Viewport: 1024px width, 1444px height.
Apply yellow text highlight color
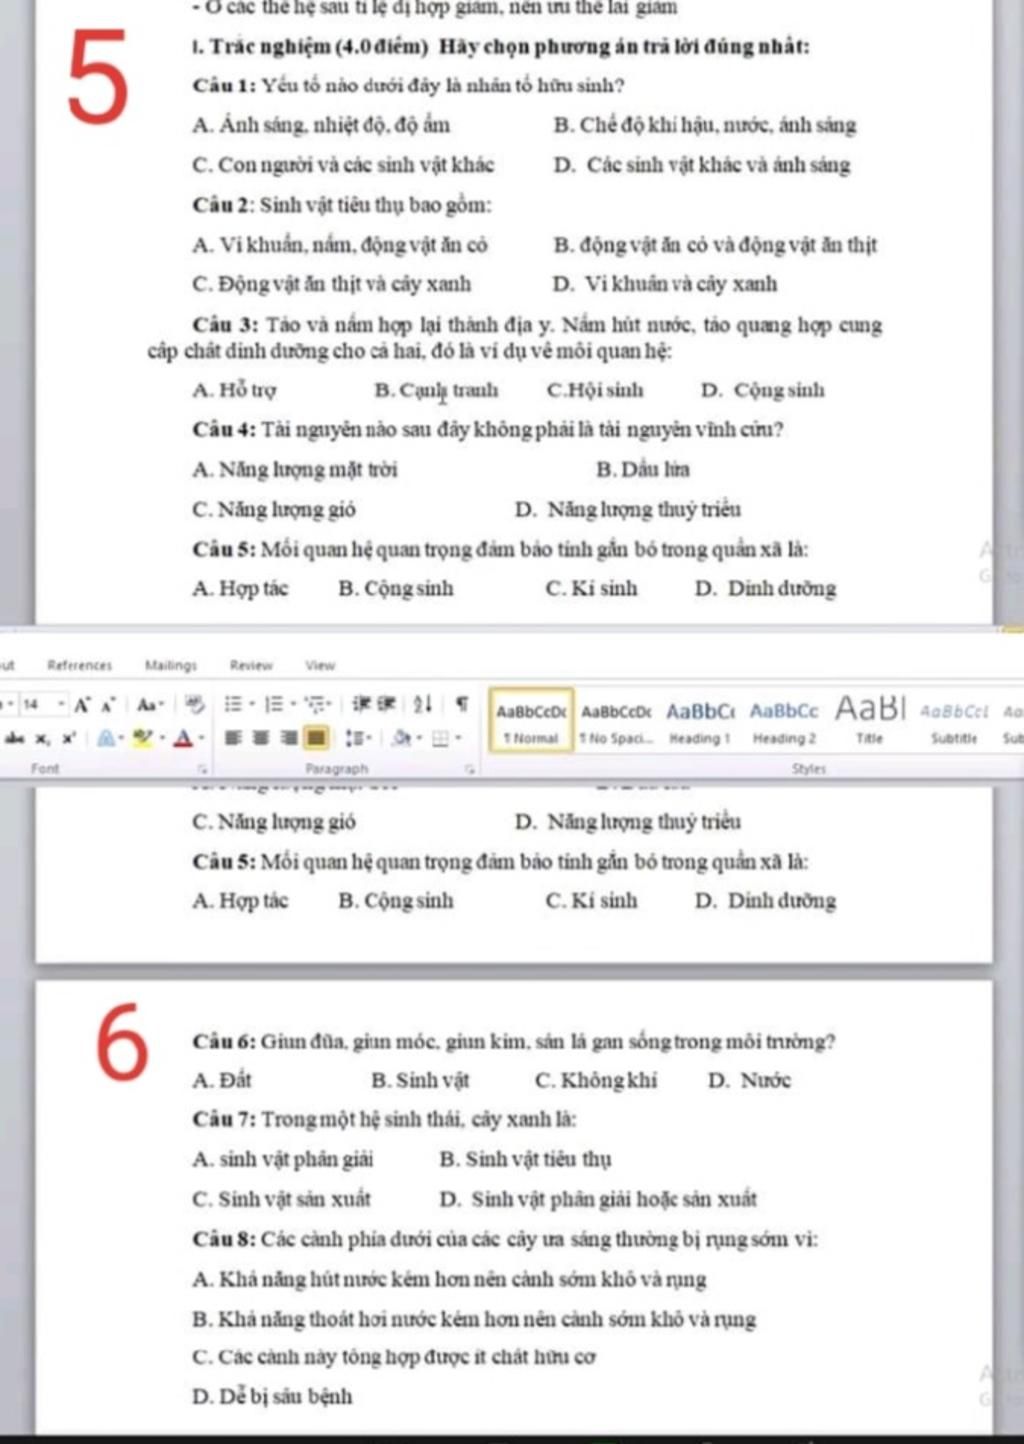click(143, 738)
